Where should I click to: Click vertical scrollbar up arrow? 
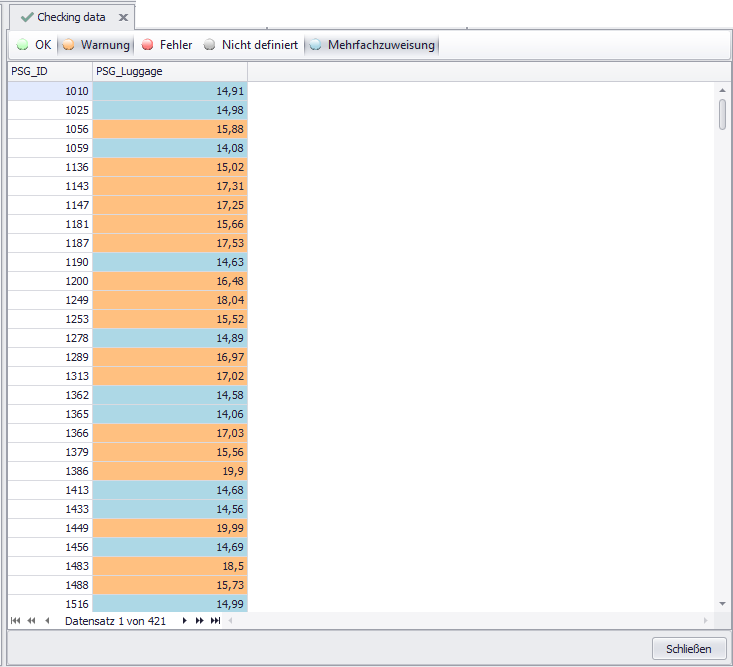(722, 90)
